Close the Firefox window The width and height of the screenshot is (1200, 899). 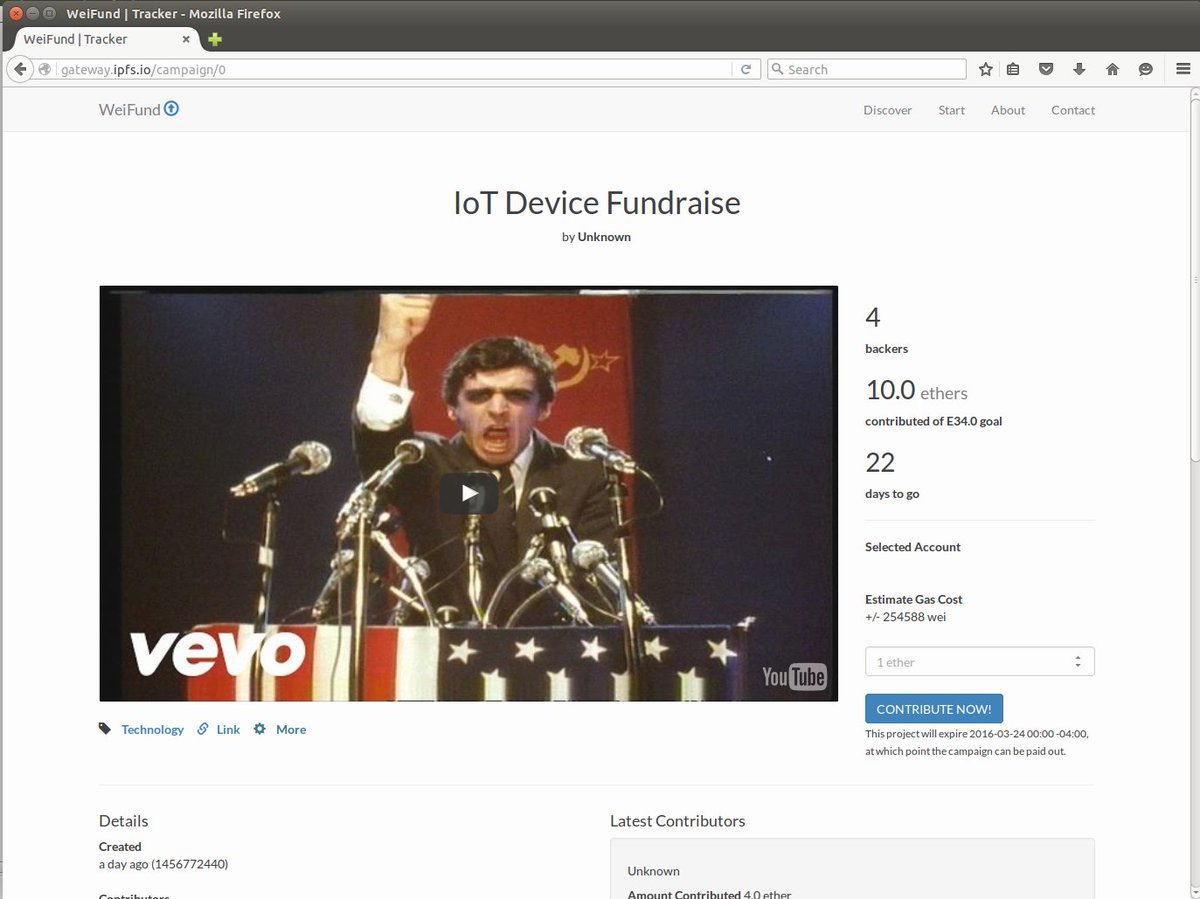tap(16, 13)
